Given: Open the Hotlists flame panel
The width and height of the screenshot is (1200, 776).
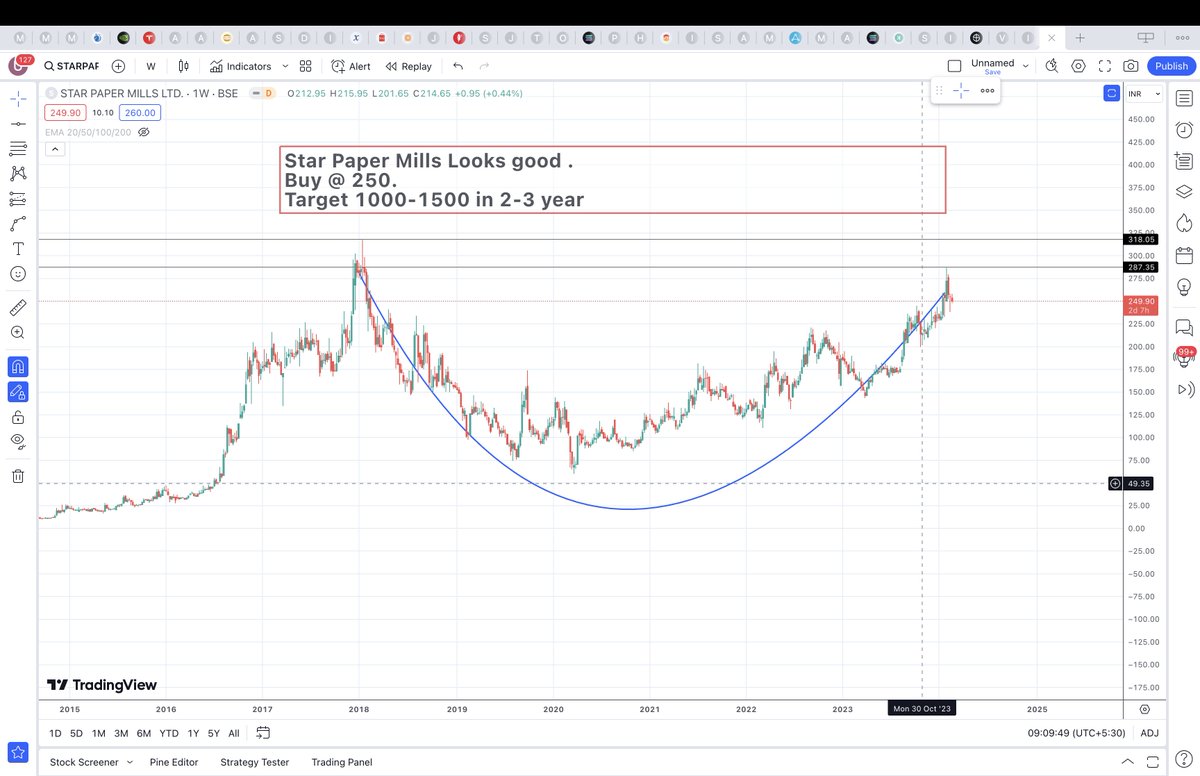Looking at the screenshot, I should (1184, 222).
